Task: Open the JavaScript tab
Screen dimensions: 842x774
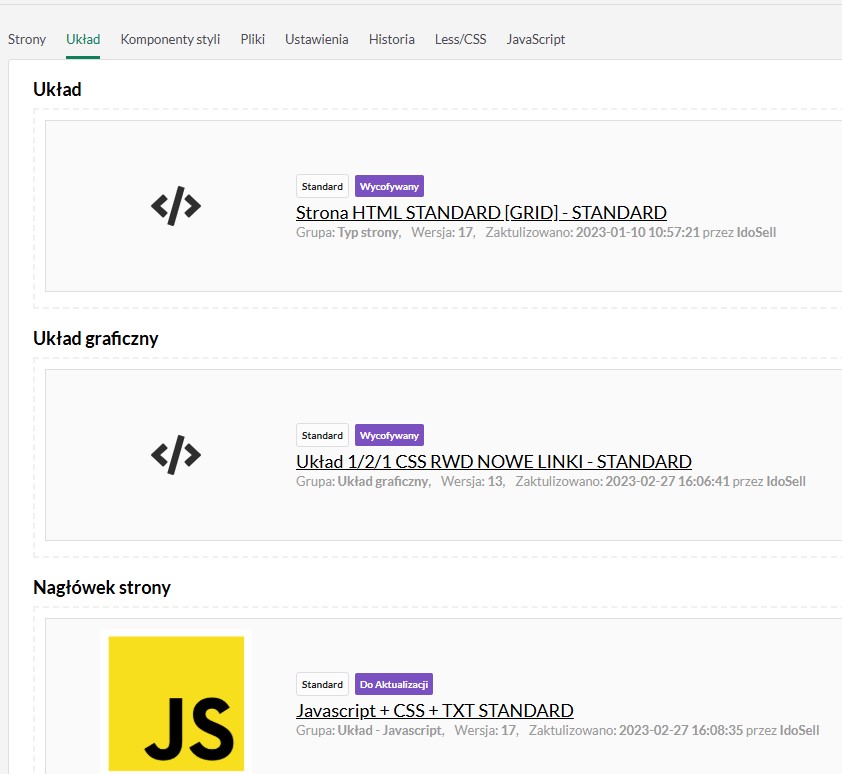Action: [535, 39]
